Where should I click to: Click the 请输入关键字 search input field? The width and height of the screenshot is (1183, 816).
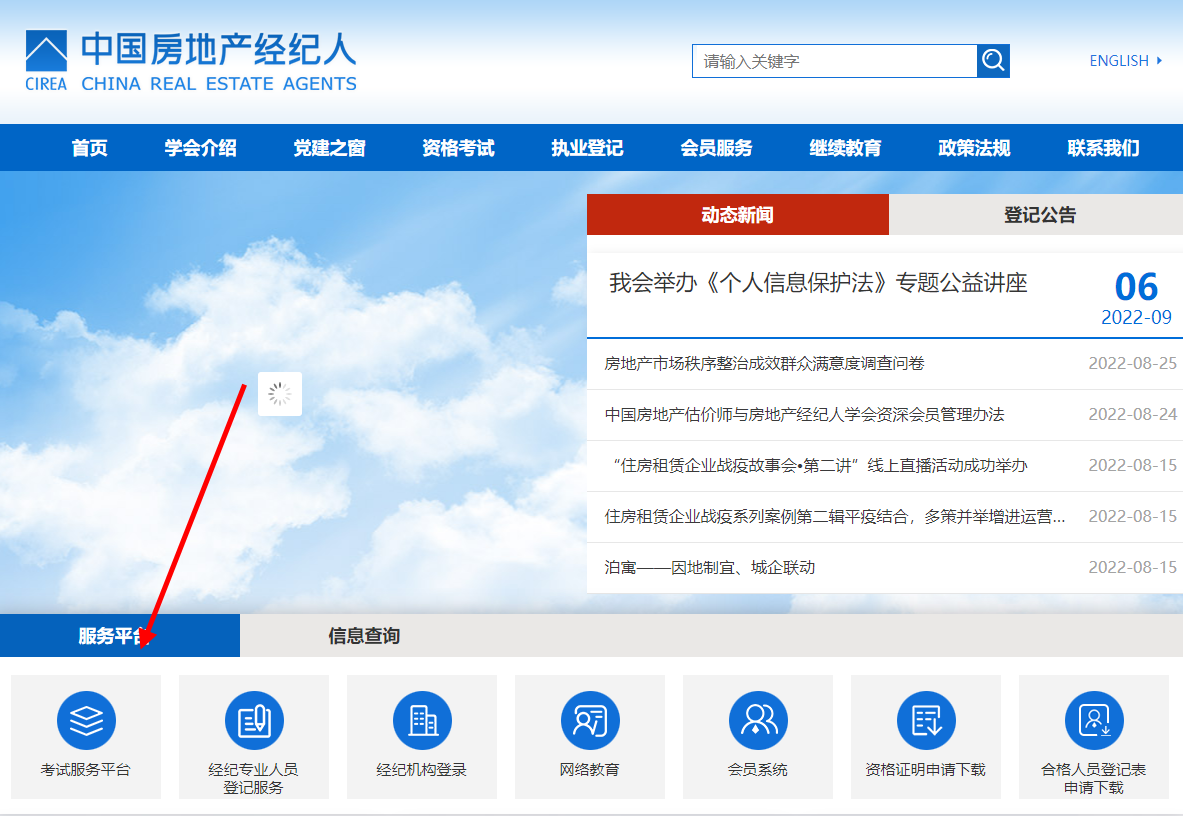[835, 60]
